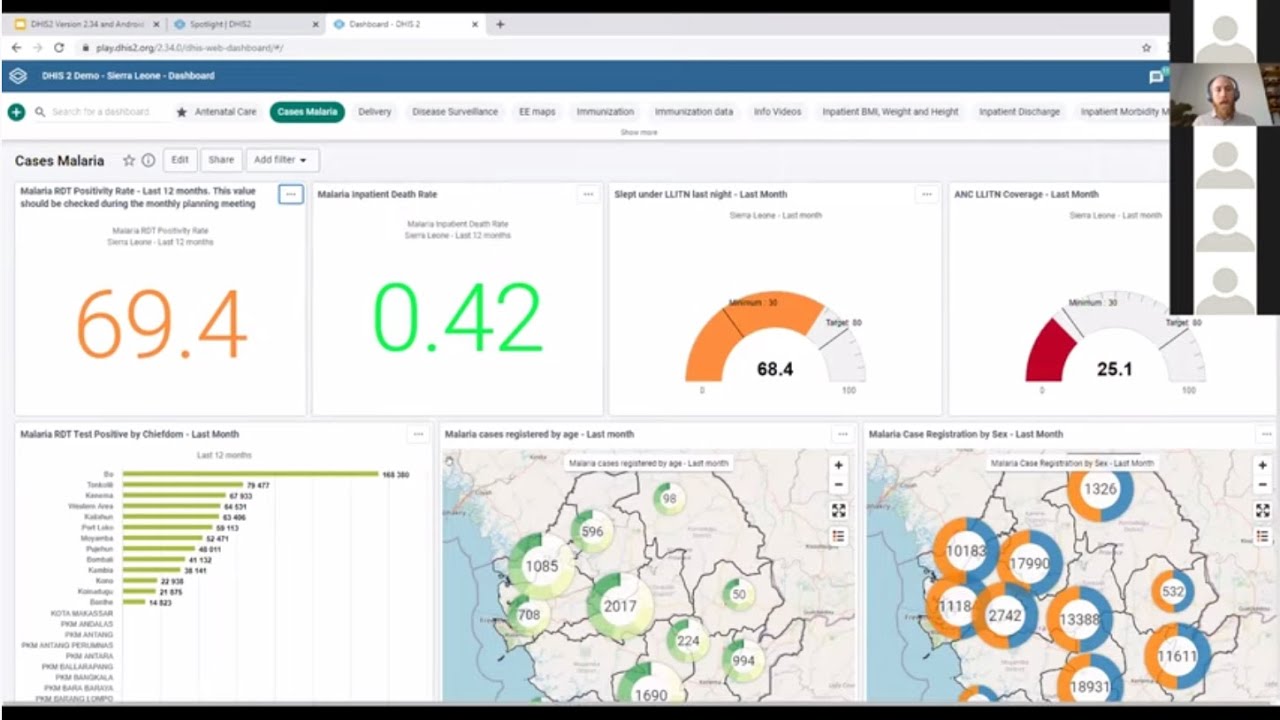
Task: Zoom in on cases by age map
Action: coord(839,465)
